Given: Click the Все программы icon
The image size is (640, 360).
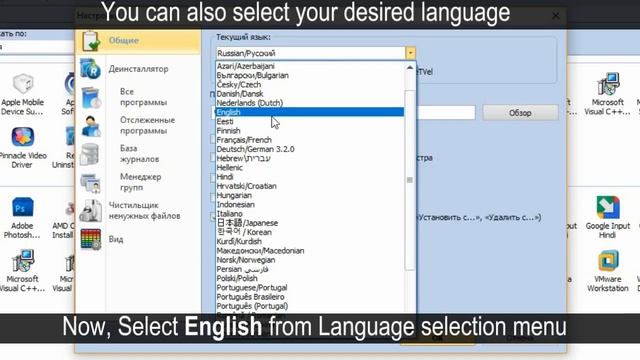Looking at the screenshot, I should [91, 98].
